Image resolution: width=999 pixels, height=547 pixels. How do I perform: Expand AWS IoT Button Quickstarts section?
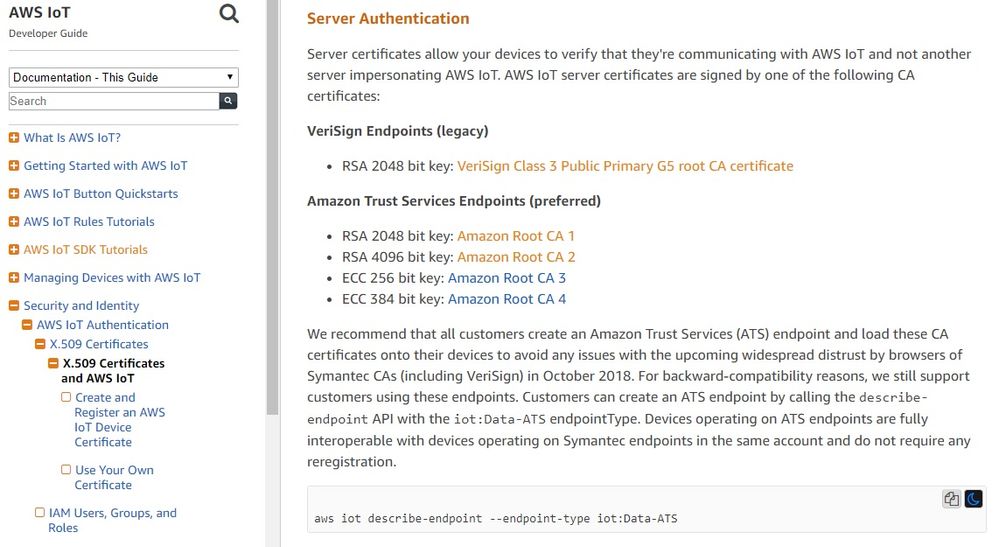14,194
